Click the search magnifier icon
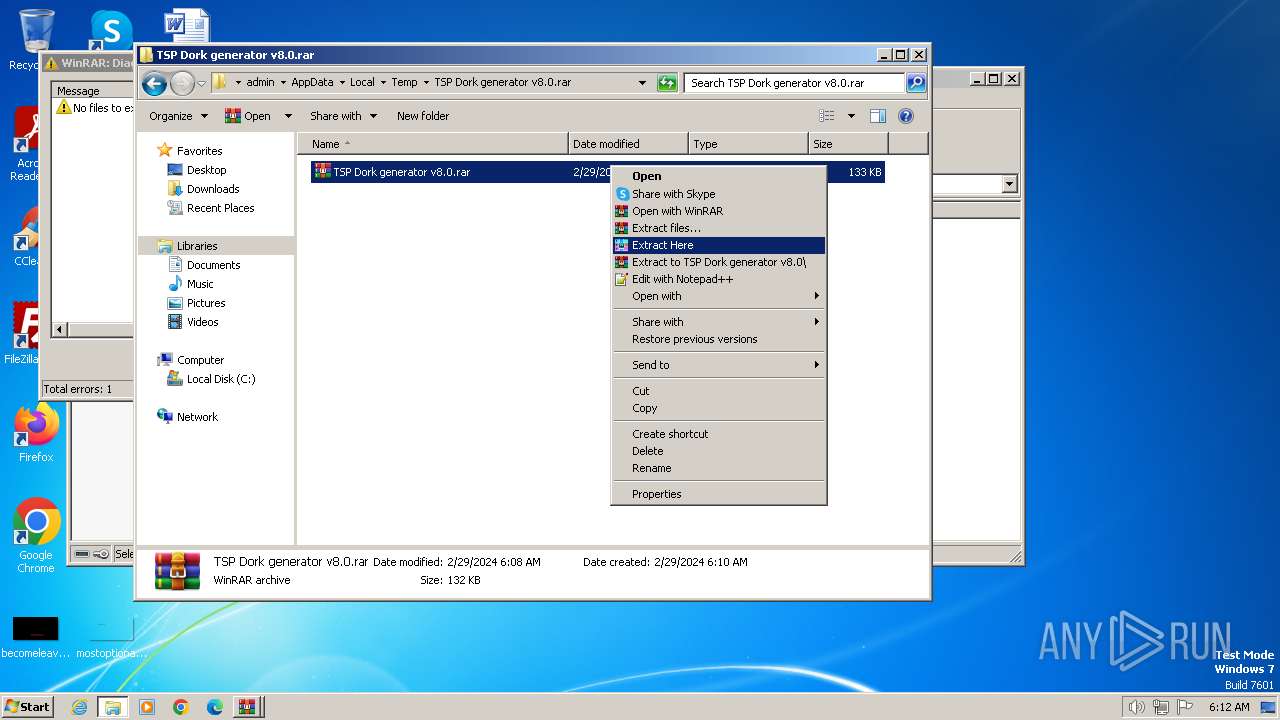 pos(915,83)
